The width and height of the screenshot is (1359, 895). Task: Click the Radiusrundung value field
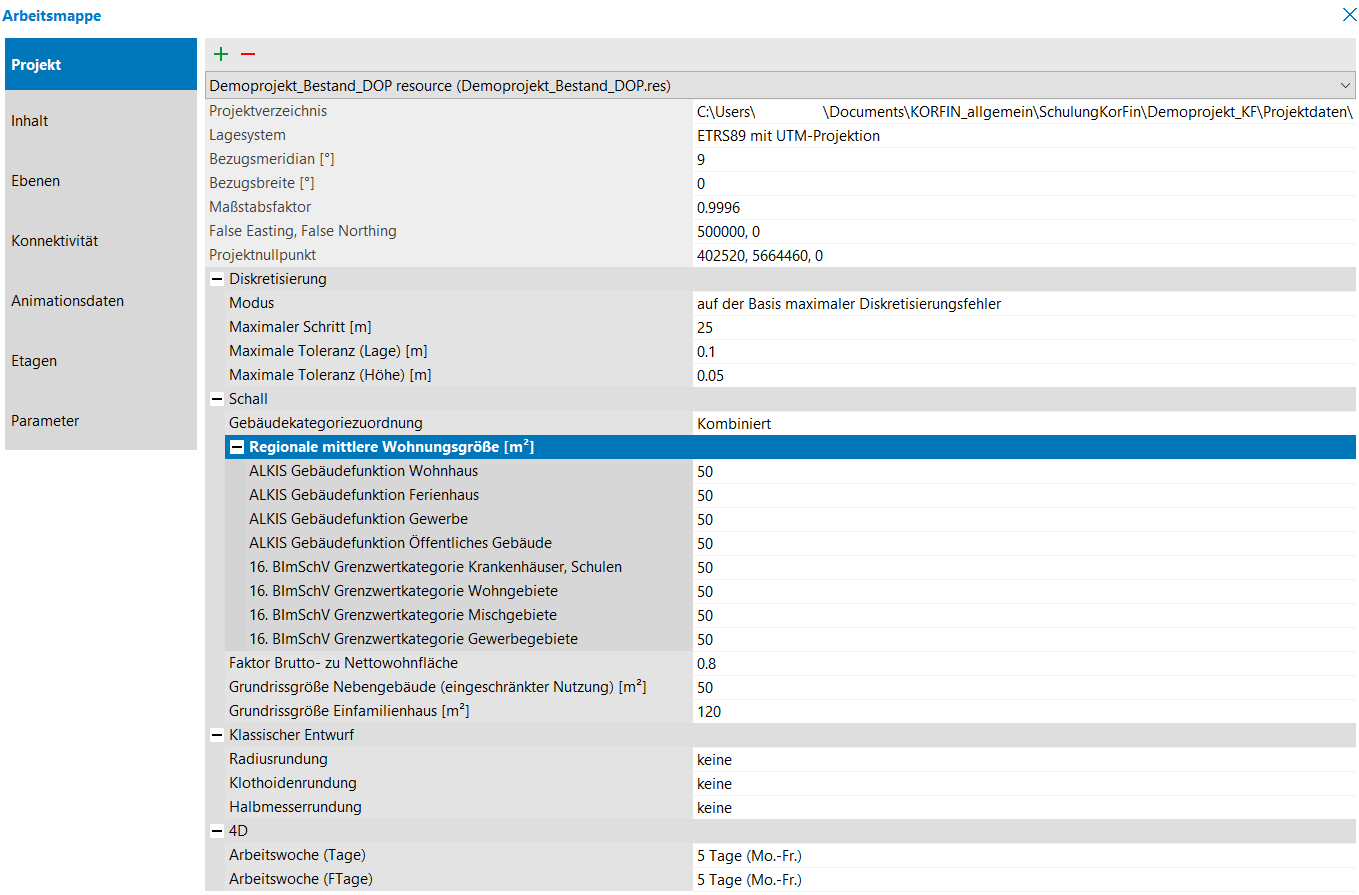[x=1020, y=760]
